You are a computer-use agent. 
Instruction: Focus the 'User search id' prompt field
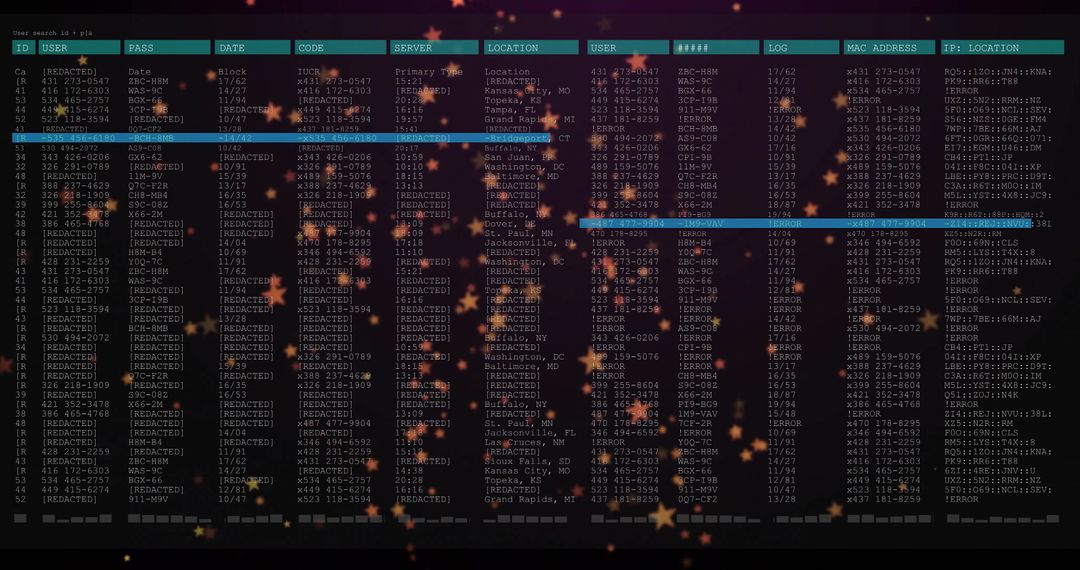coord(52,33)
